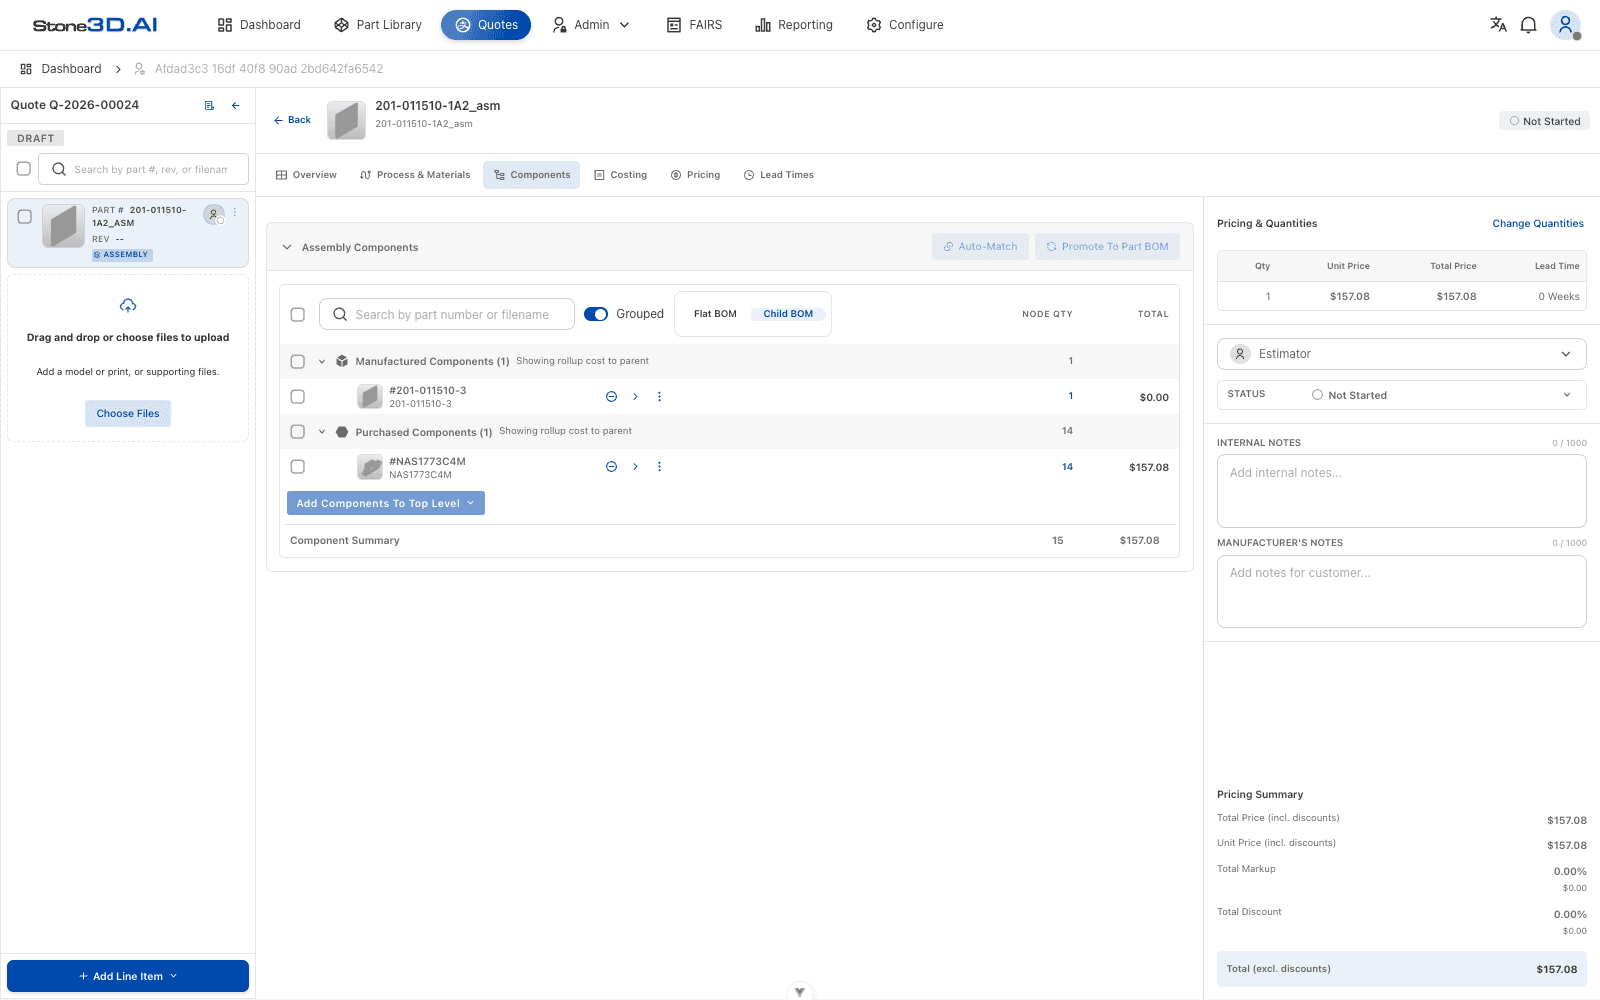Open the Lead Times tab

(778, 175)
